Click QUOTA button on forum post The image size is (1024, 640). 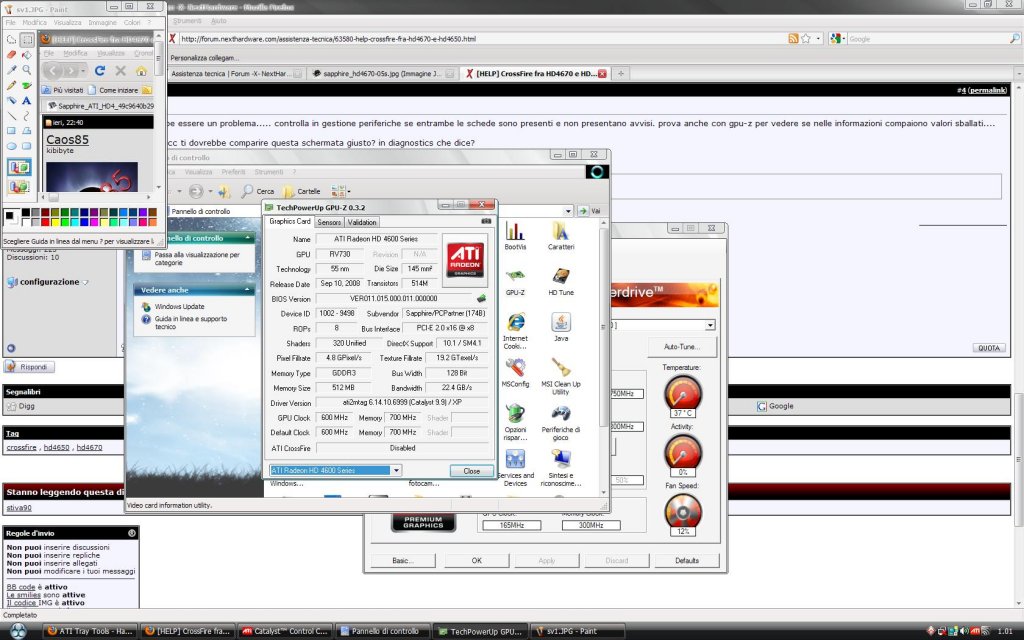click(x=988, y=348)
